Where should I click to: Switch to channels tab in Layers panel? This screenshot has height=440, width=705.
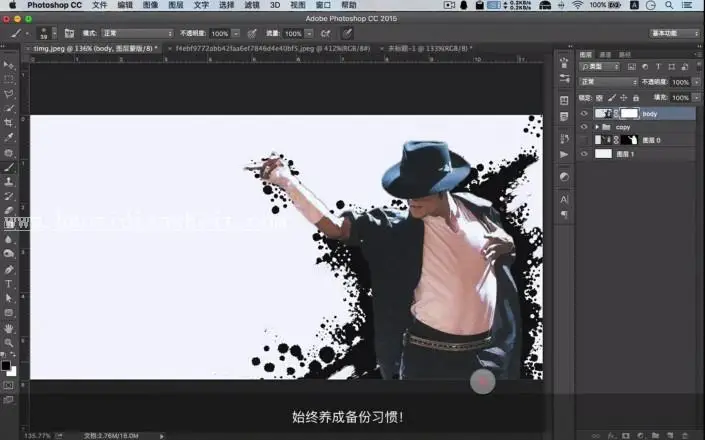[605, 54]
